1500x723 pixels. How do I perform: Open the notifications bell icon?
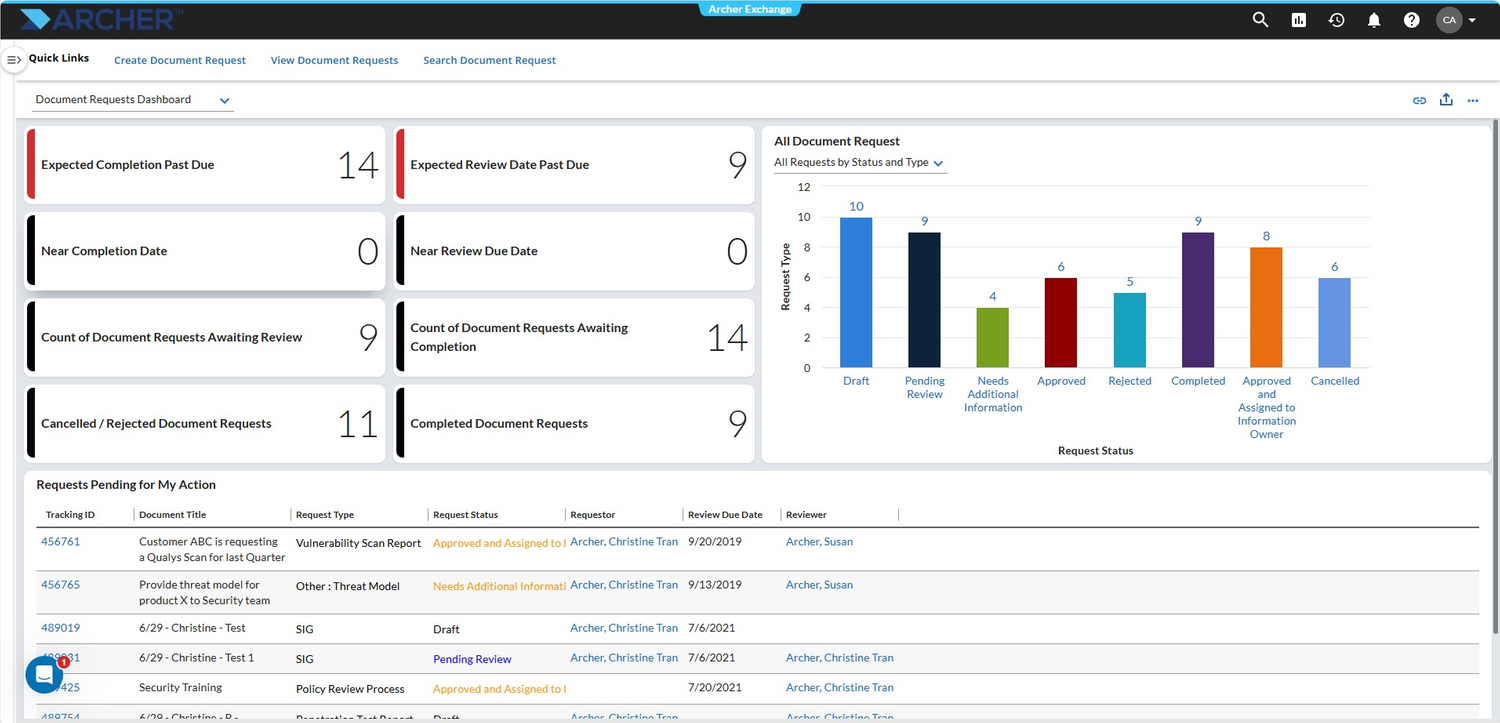click(x=1374, y=19)
